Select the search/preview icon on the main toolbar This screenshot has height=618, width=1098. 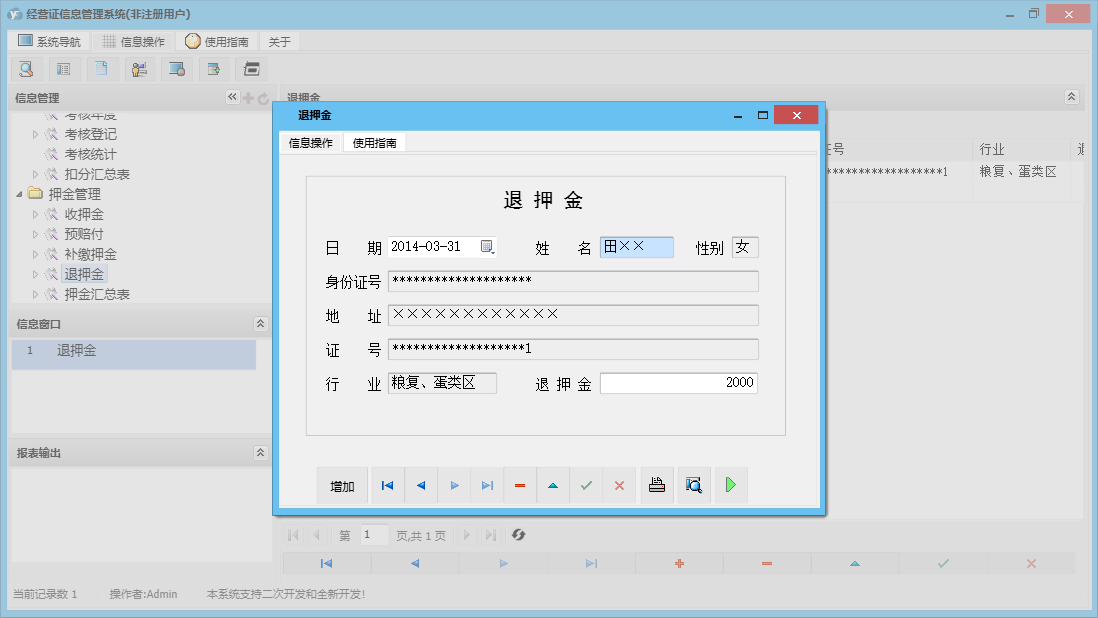[x=27, y=68]
